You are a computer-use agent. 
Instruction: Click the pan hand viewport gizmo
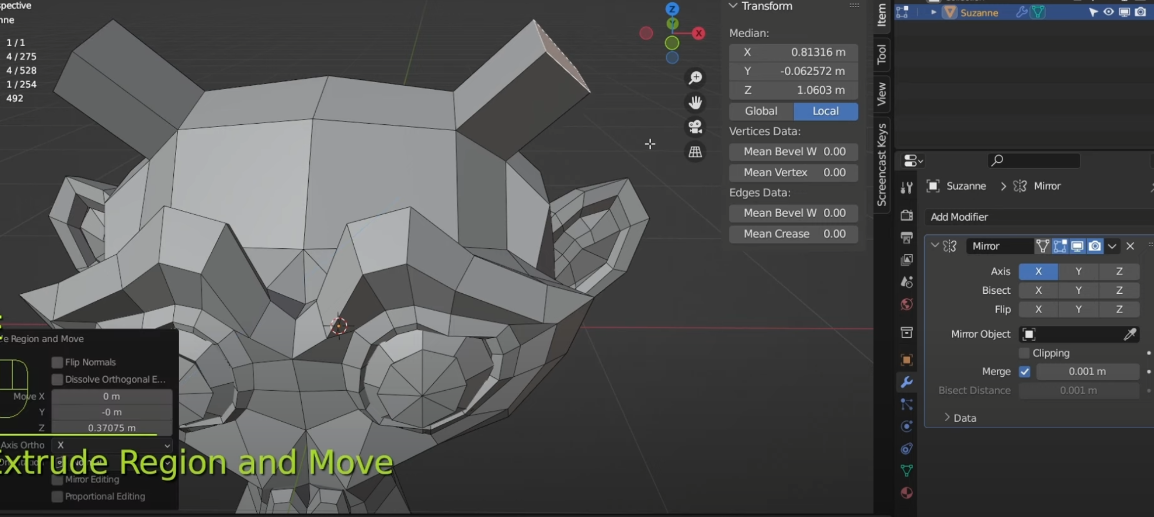(695, 102)
